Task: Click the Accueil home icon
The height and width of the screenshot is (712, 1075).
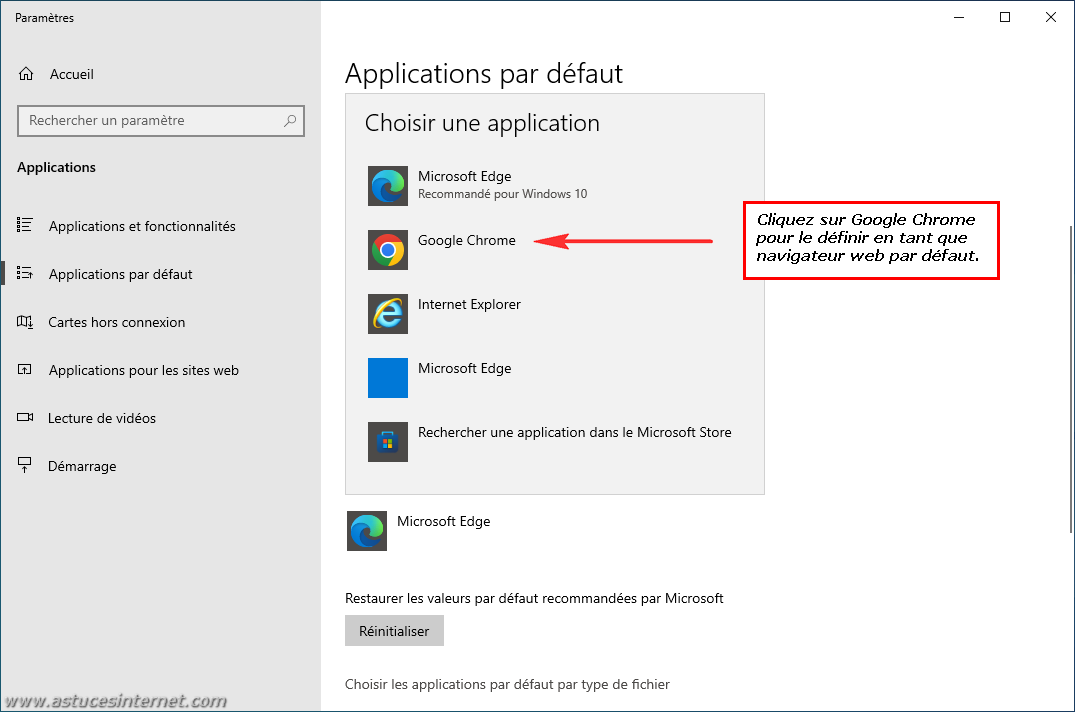Action: coord(26,74)
